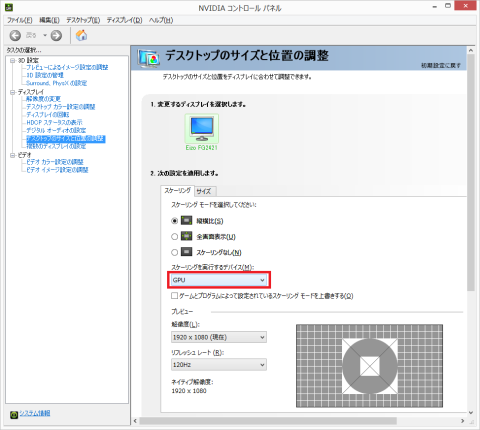Click the scaling preview test pattern image
The width and height of the screenshot is (480, 430).
click(x=369, y=366)
